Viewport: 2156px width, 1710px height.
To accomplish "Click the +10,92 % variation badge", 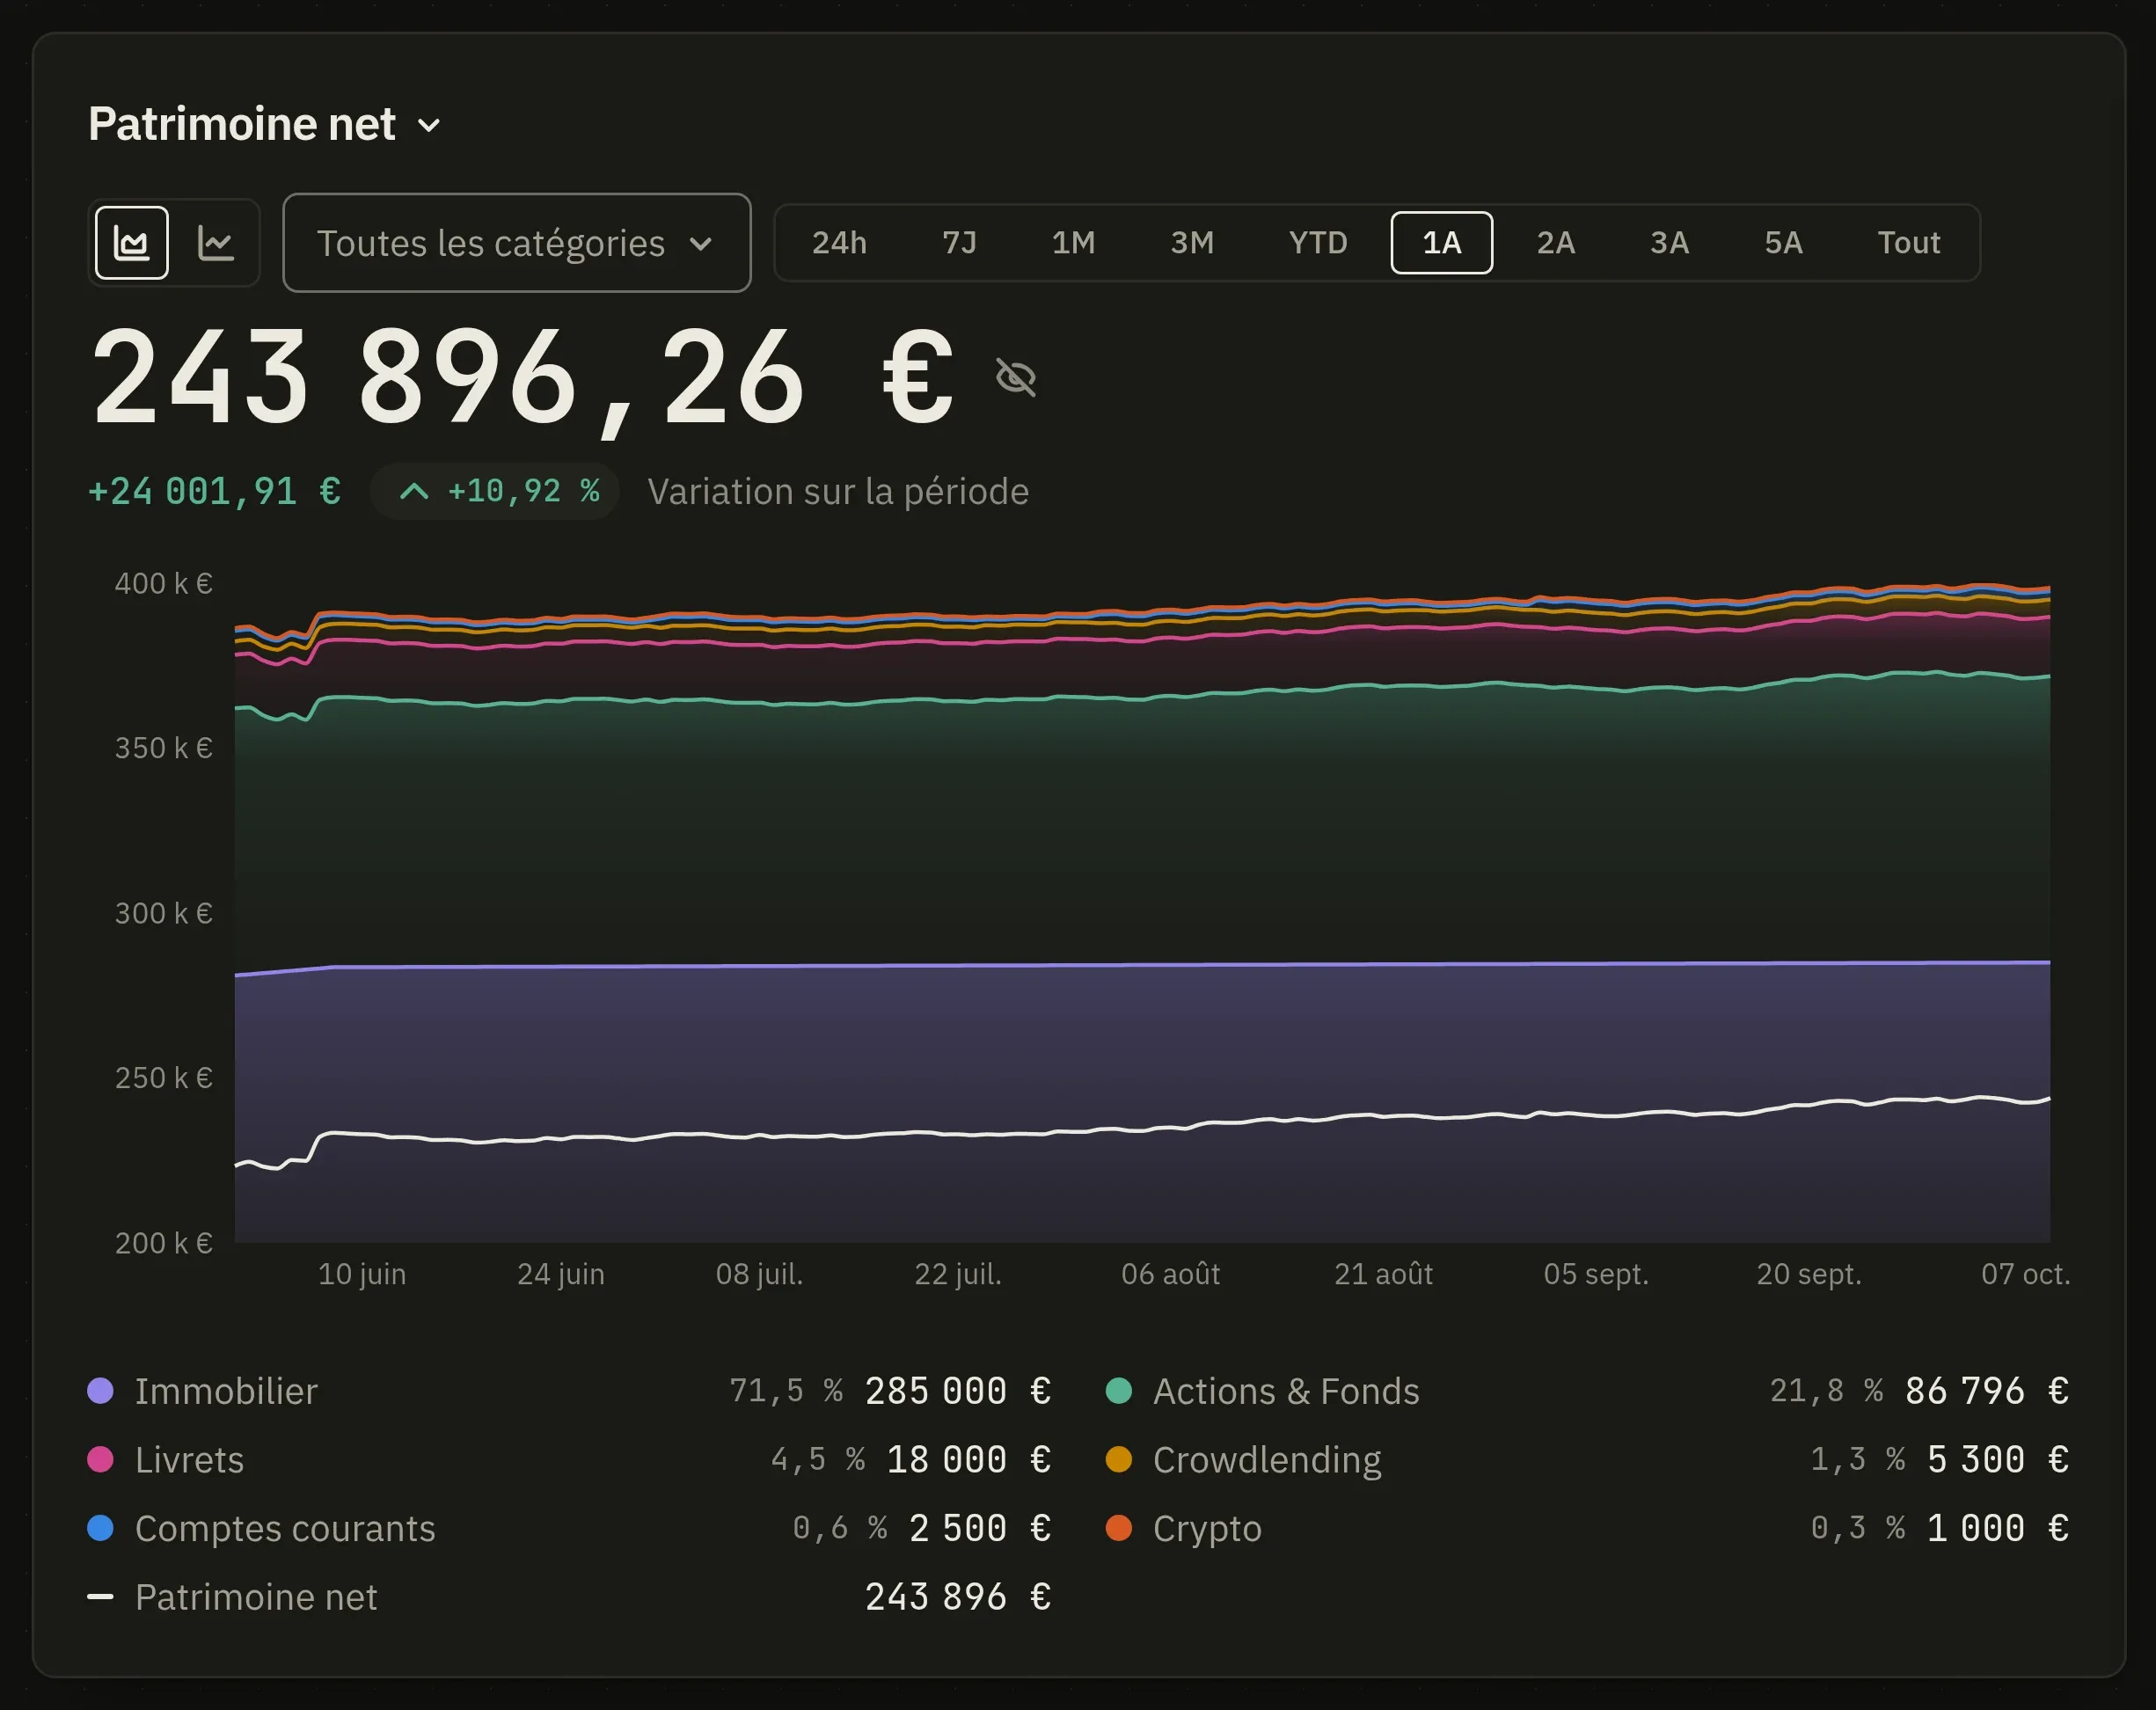I will click(x=495, y=491).
